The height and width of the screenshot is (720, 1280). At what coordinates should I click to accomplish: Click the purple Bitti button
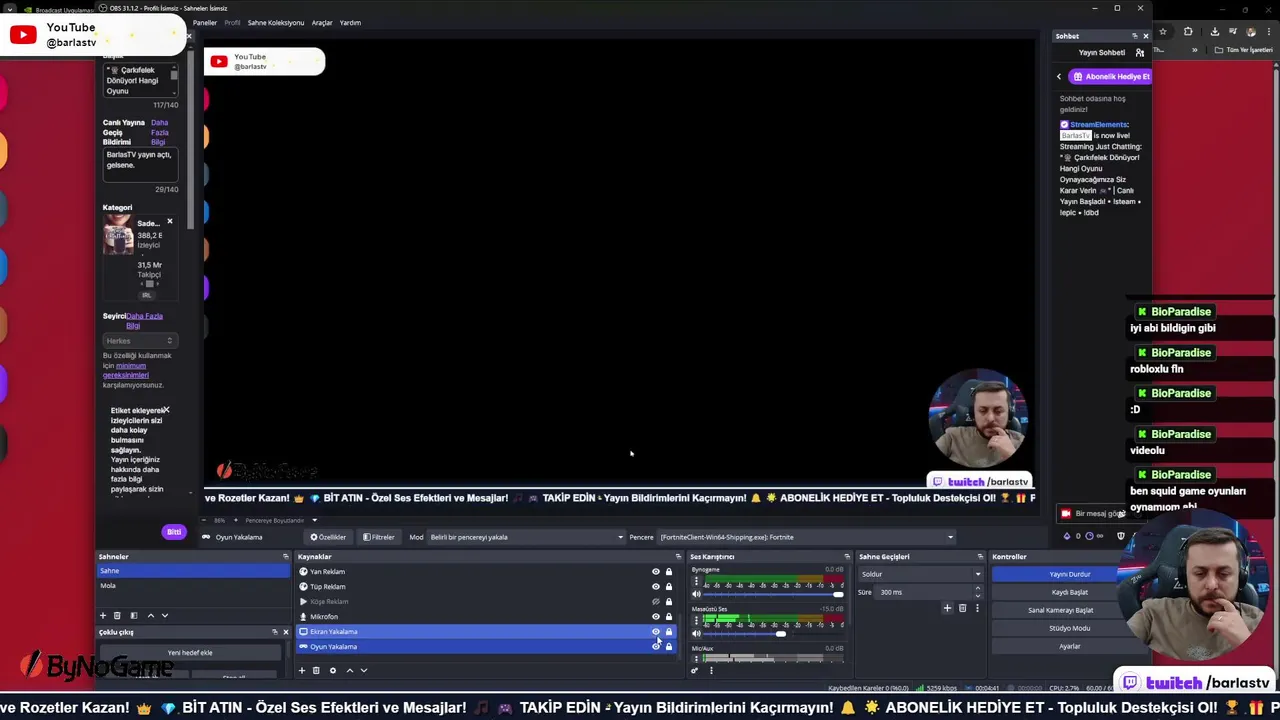pos(174,532)
